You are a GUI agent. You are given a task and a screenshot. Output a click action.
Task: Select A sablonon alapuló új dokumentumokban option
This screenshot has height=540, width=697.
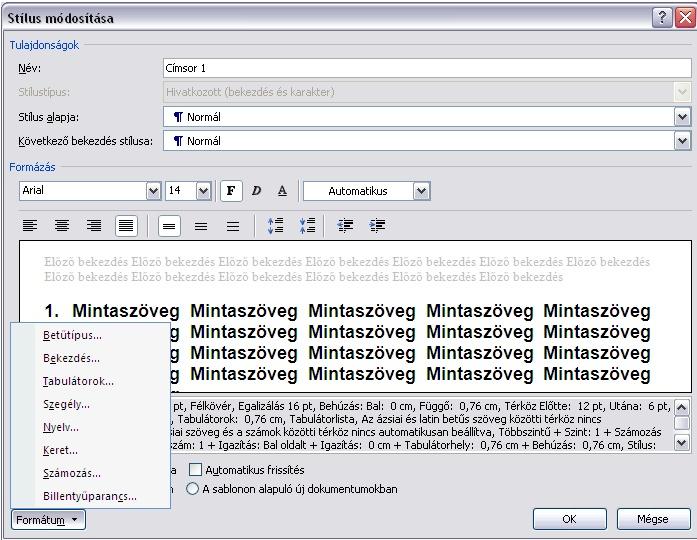(x=192, y=489)
